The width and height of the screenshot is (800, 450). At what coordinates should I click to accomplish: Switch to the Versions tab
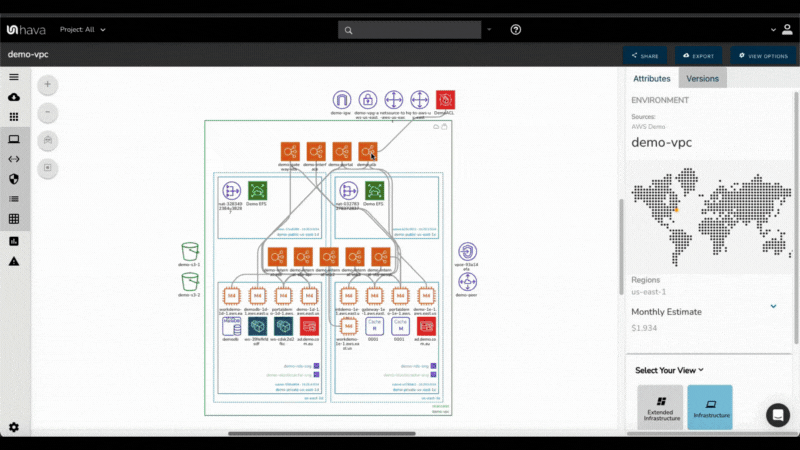pos(703,79)
